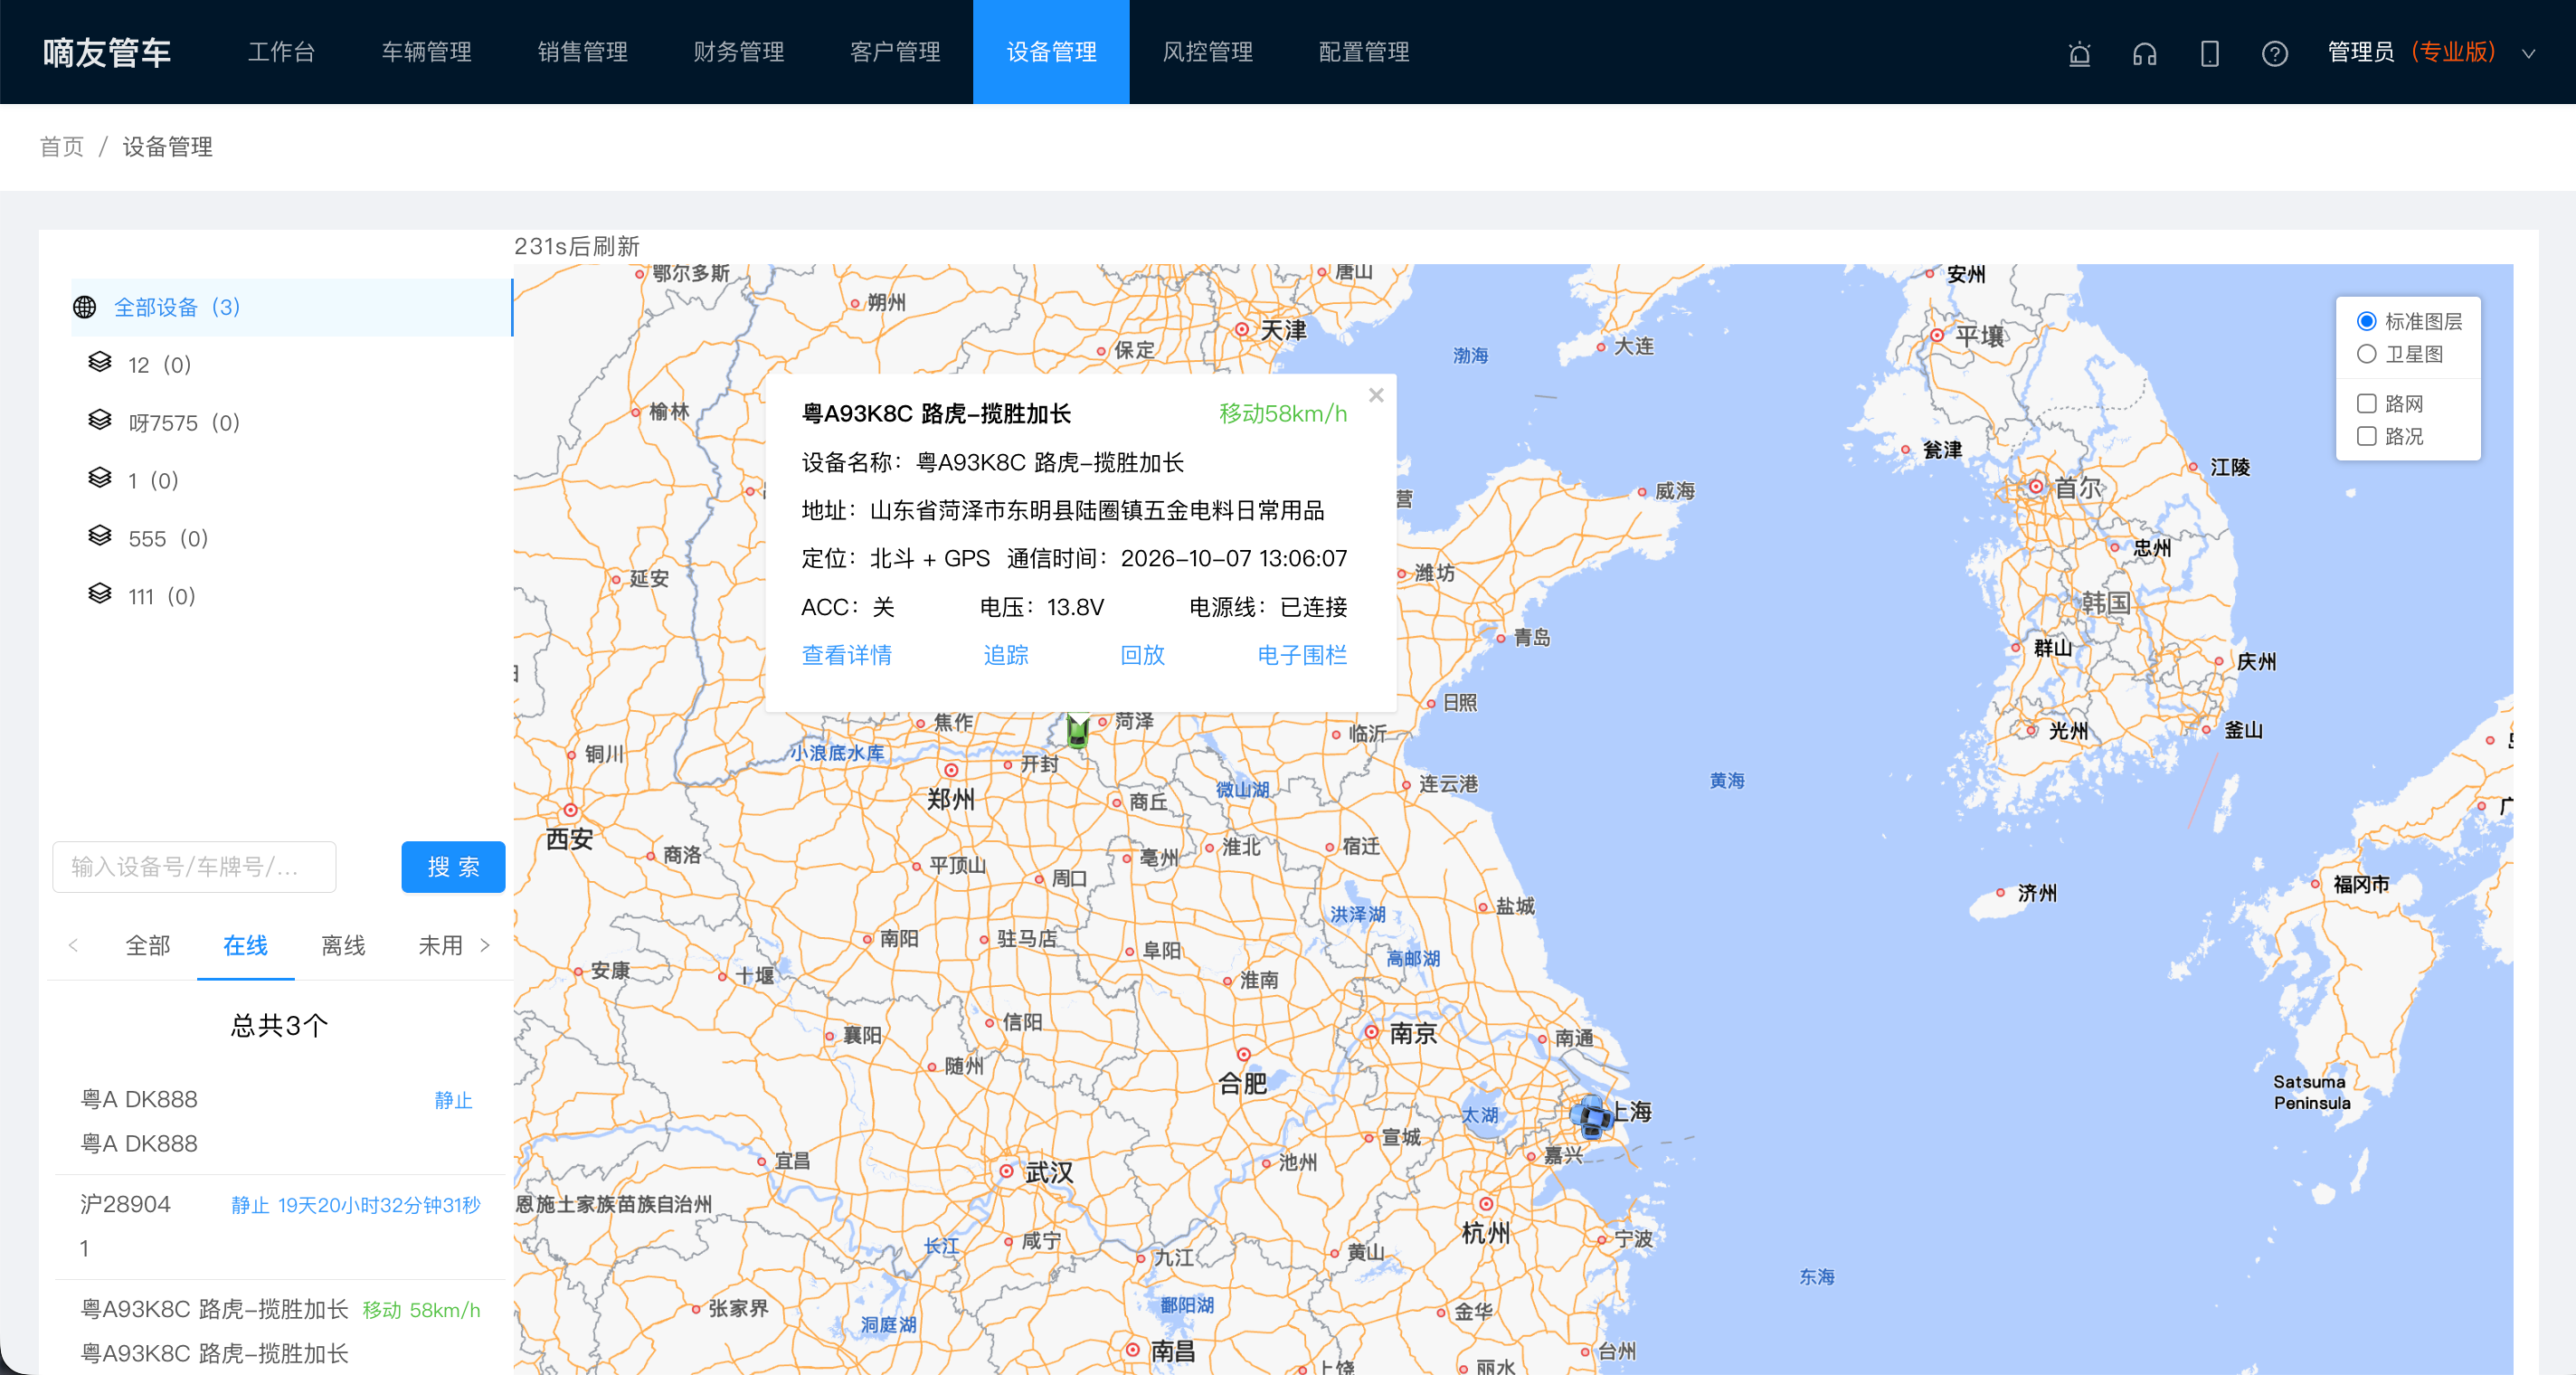2576x1375 pixels.
Task: Select the 全部设备 (3) tree item
Action: click(291, 307)
